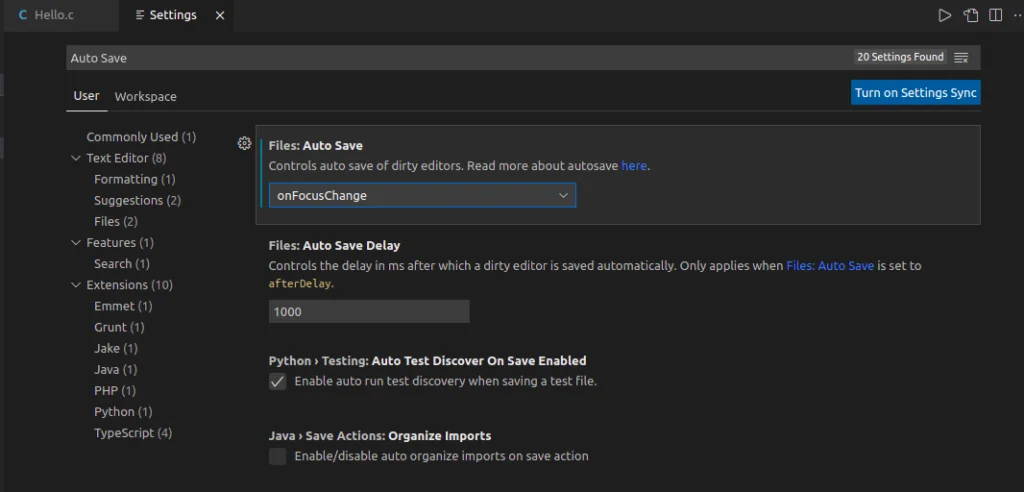Collapse the Extensions tree section

coord(77,285)
